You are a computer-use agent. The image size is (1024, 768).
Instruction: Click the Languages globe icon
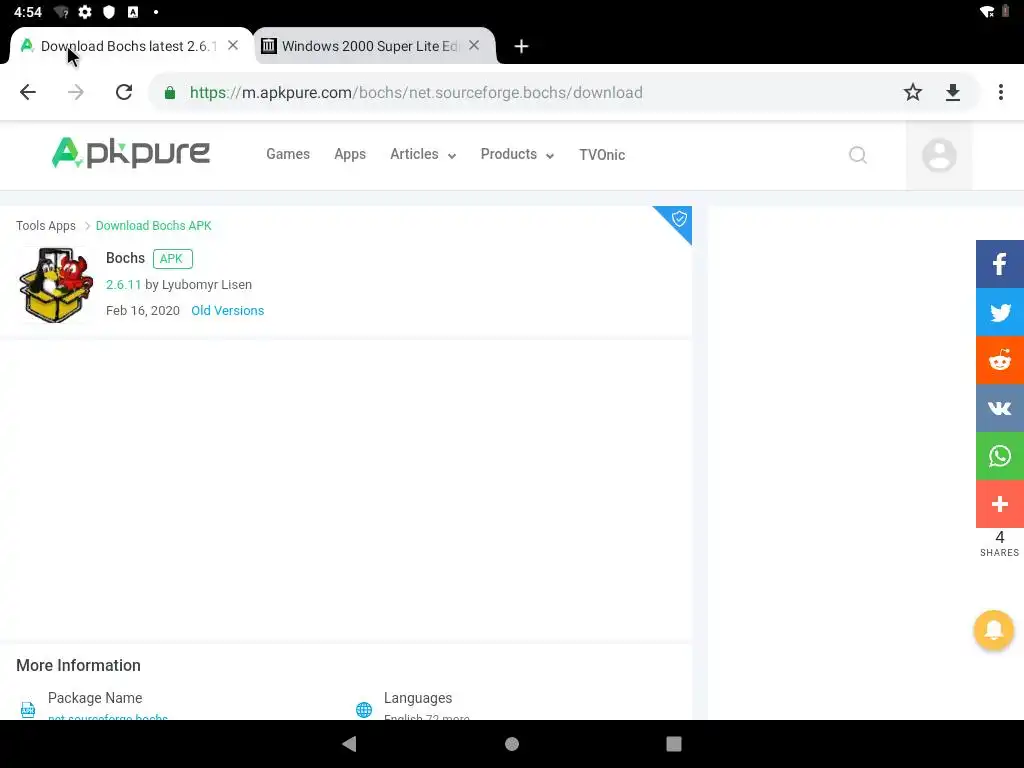tap(364, 709)
